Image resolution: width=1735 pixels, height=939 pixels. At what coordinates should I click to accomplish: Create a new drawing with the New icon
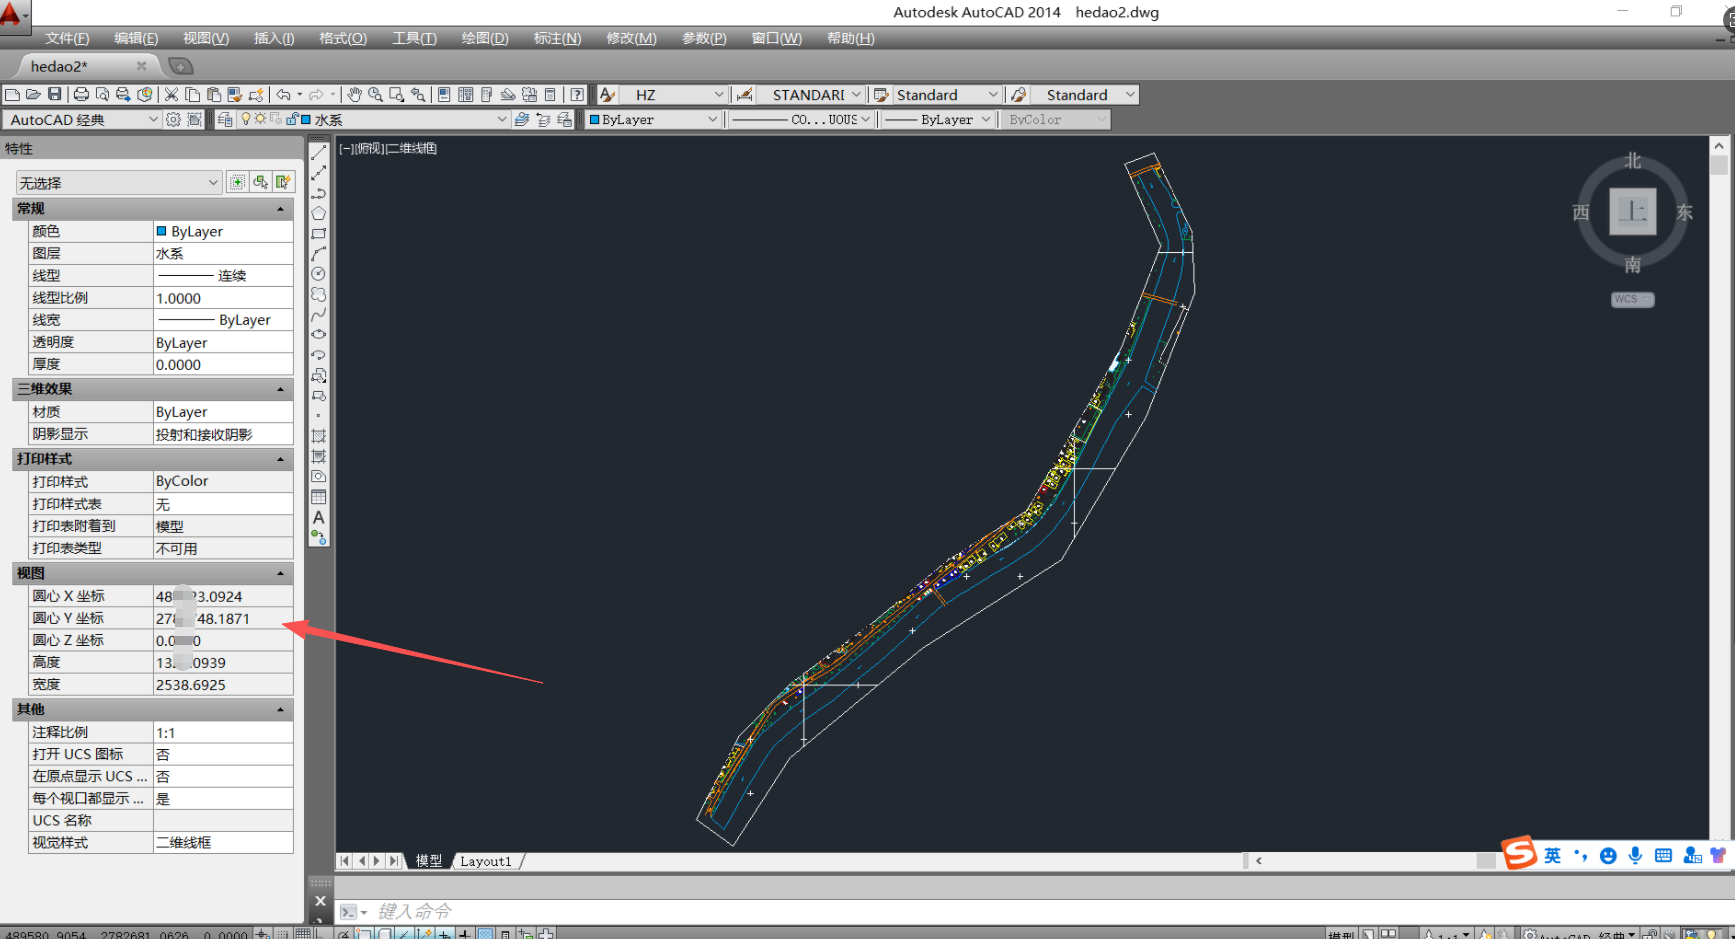pos(12,95)
